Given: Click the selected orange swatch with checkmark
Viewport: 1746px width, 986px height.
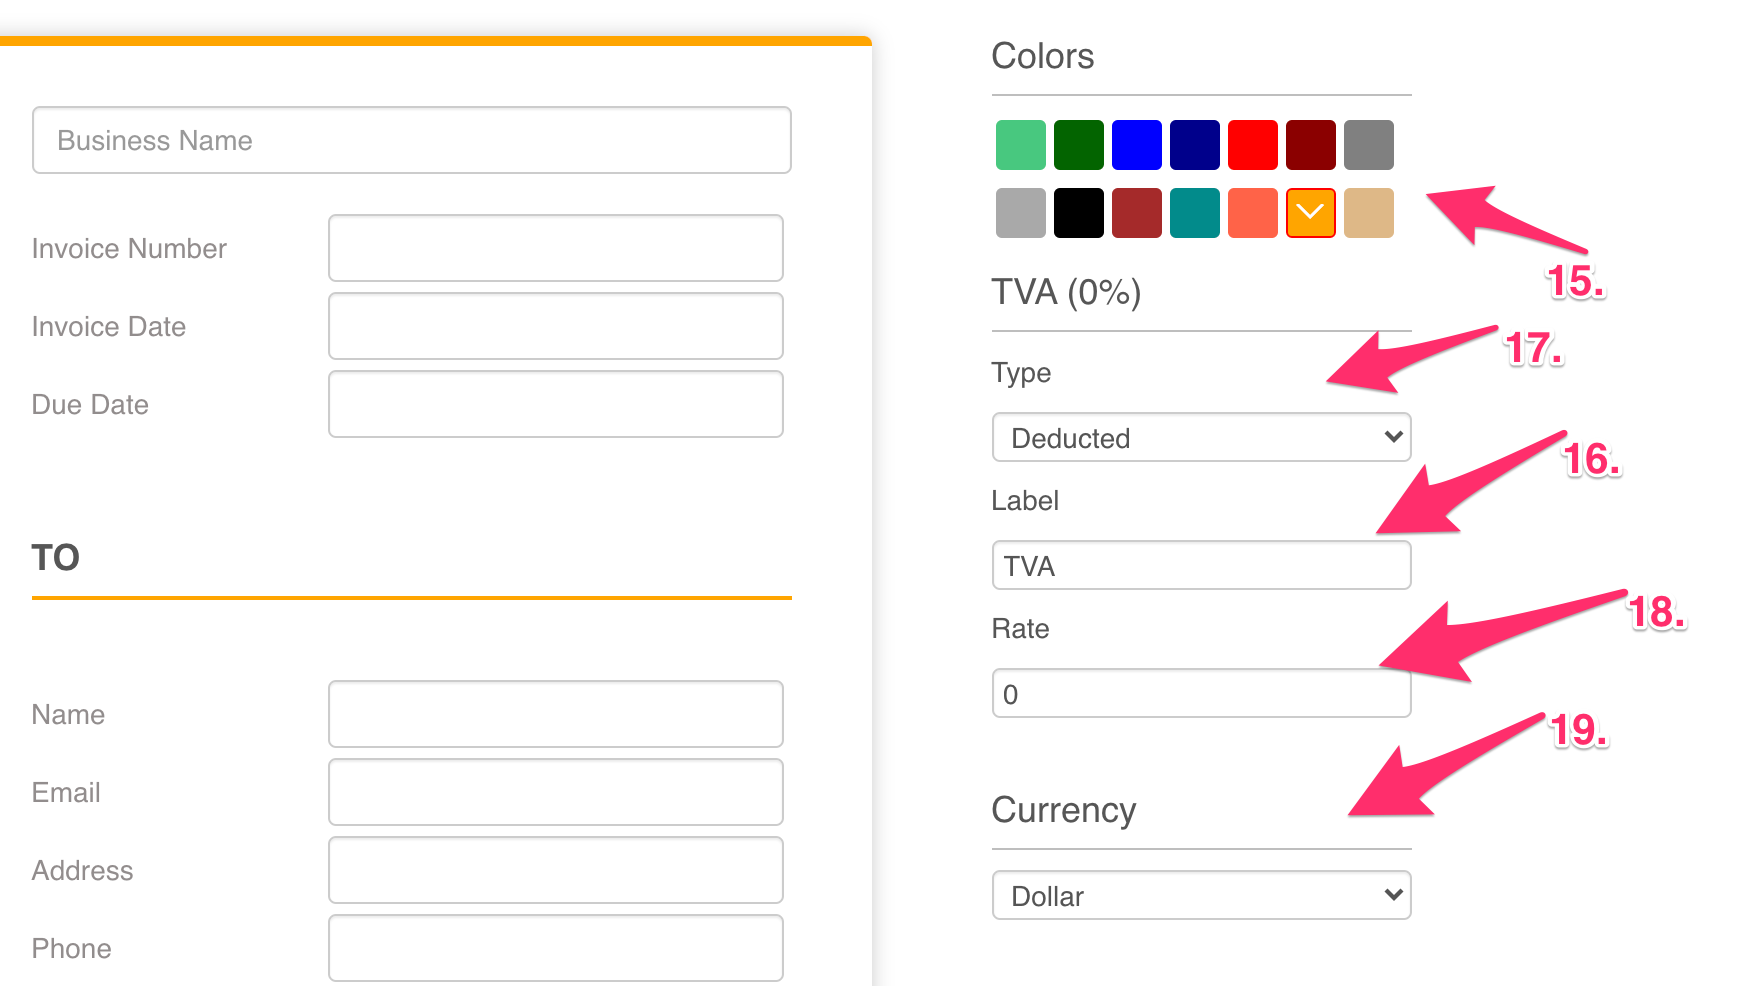Looking at the screenshot, I should [x=1310, y=213].
